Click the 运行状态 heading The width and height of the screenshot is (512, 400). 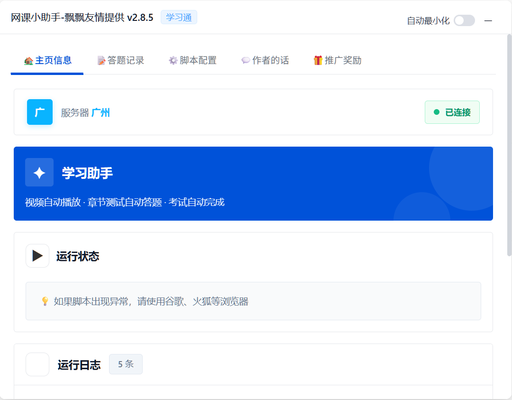click(78, 256)
